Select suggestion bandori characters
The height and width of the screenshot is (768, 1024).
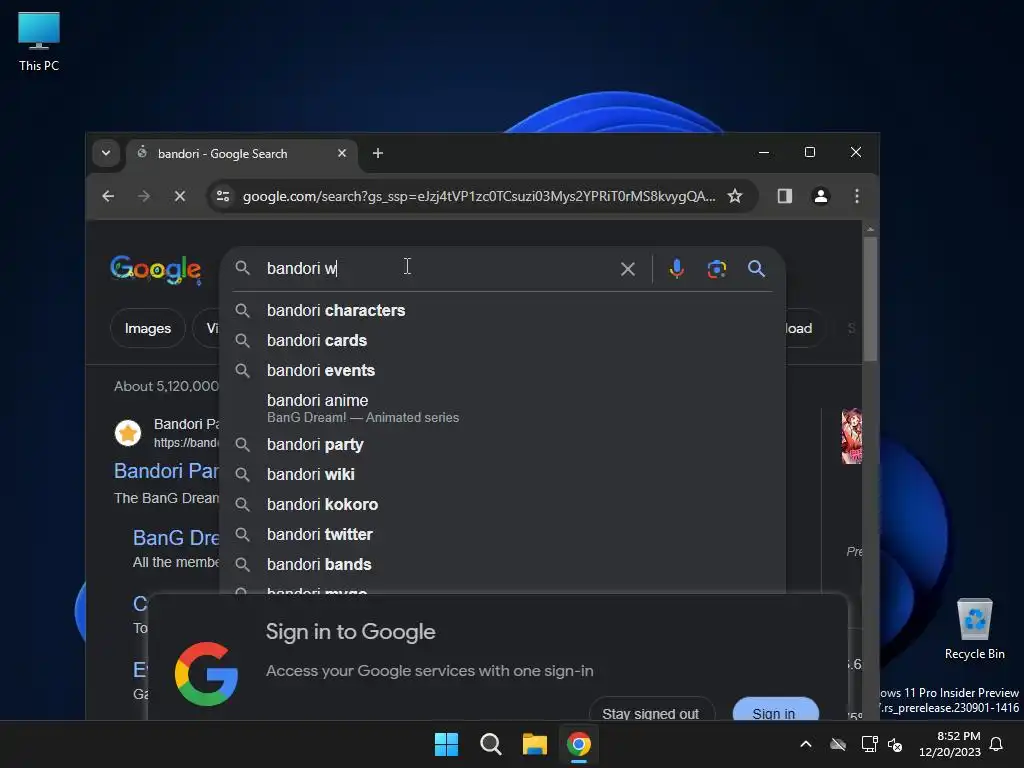[x=502, y=310]
